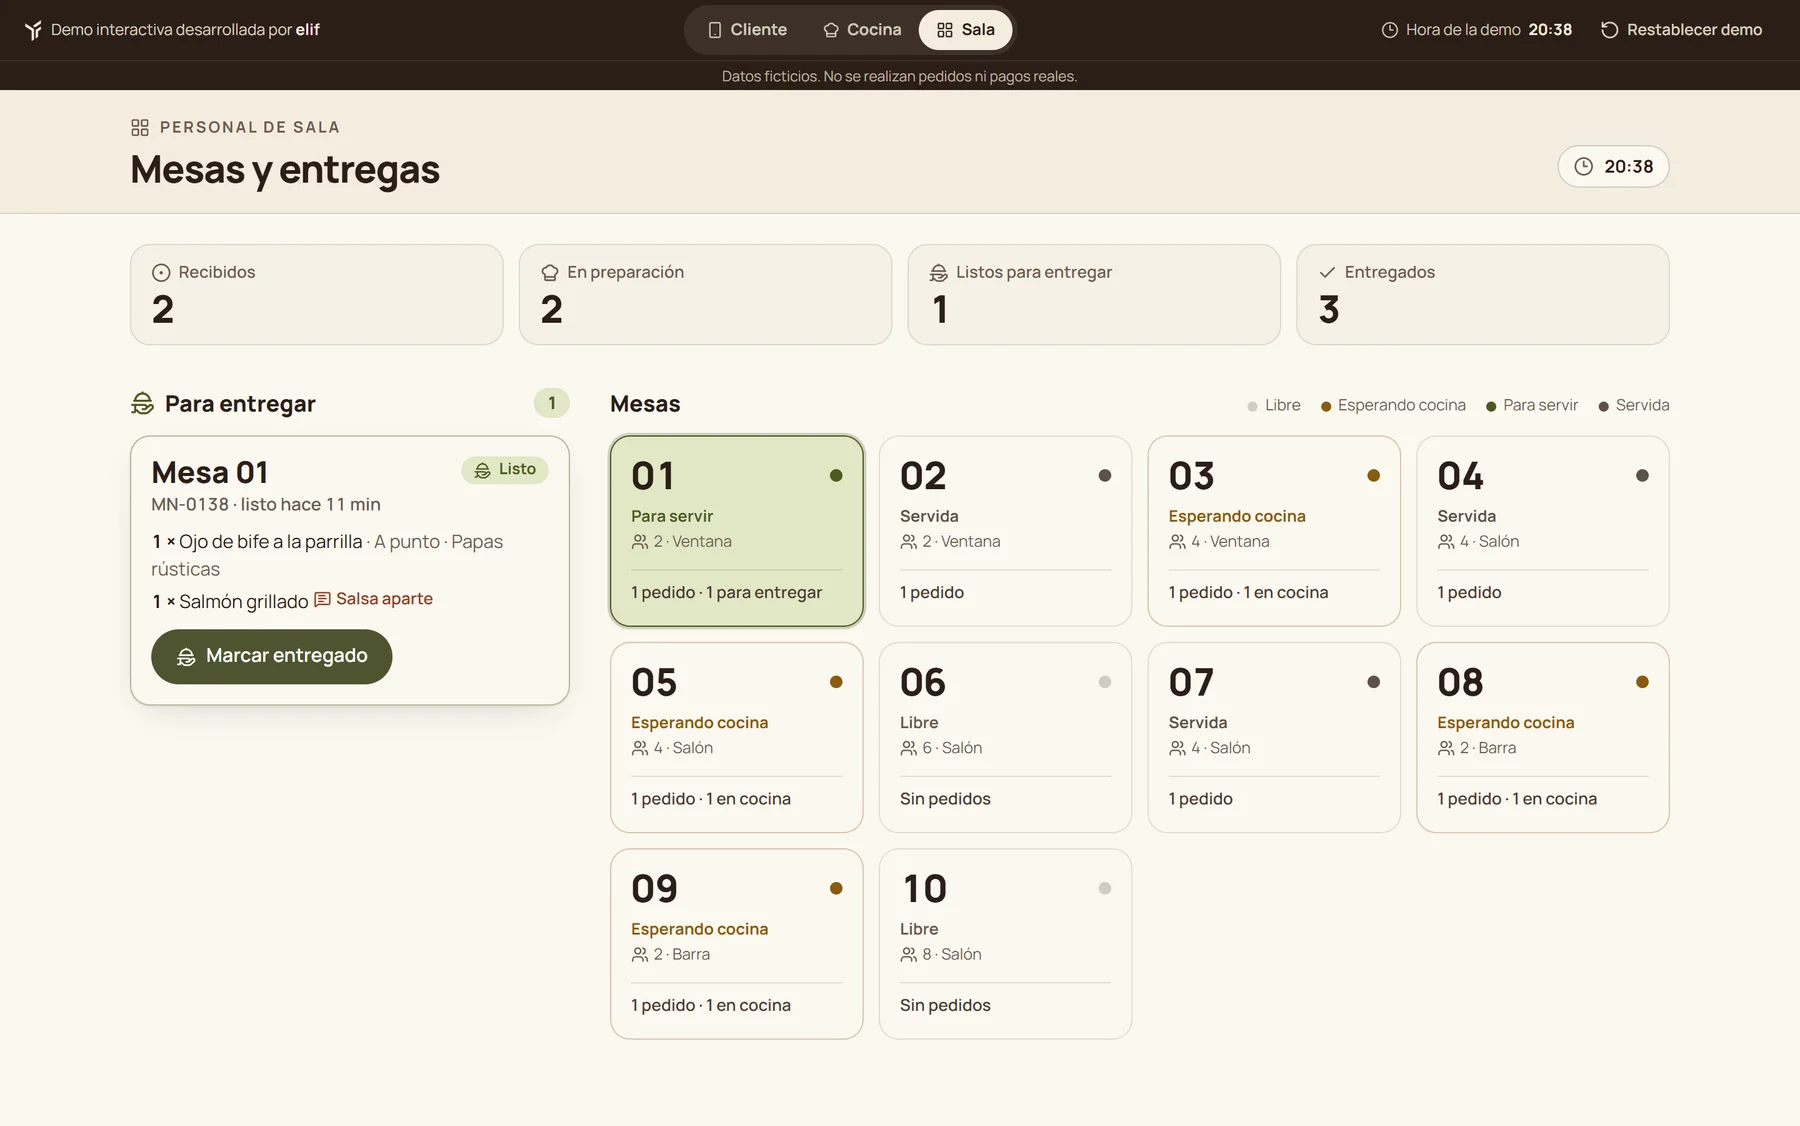Click the table number 07

pyautogui.click(x=1191, y=683)
